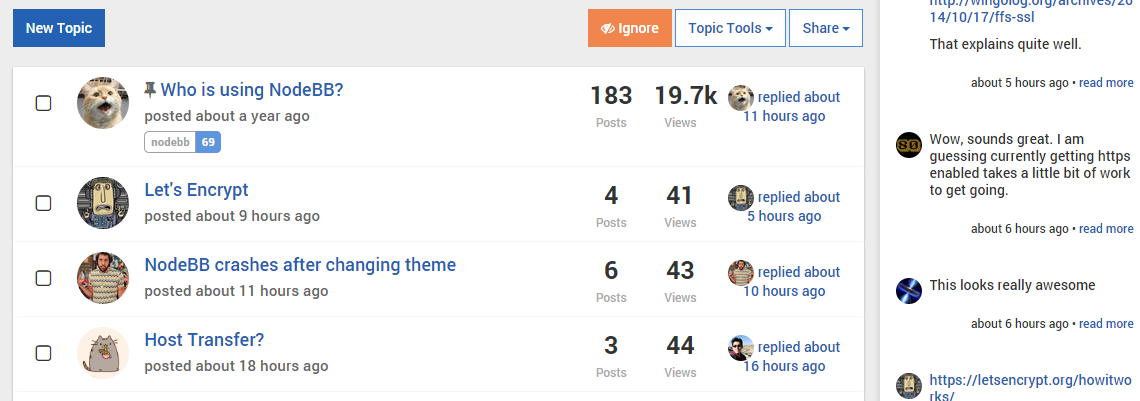
Task: Click the Let's Encrypt topic author avatar
Action: tap(103, 203)
